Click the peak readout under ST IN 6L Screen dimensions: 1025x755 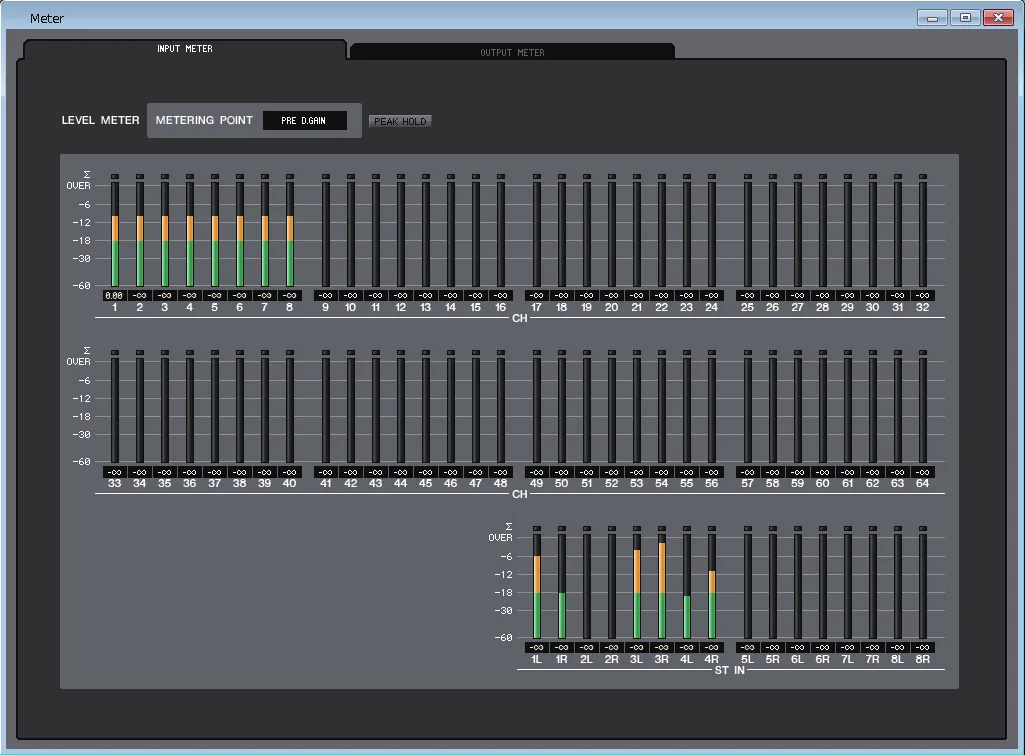point(798,647)
